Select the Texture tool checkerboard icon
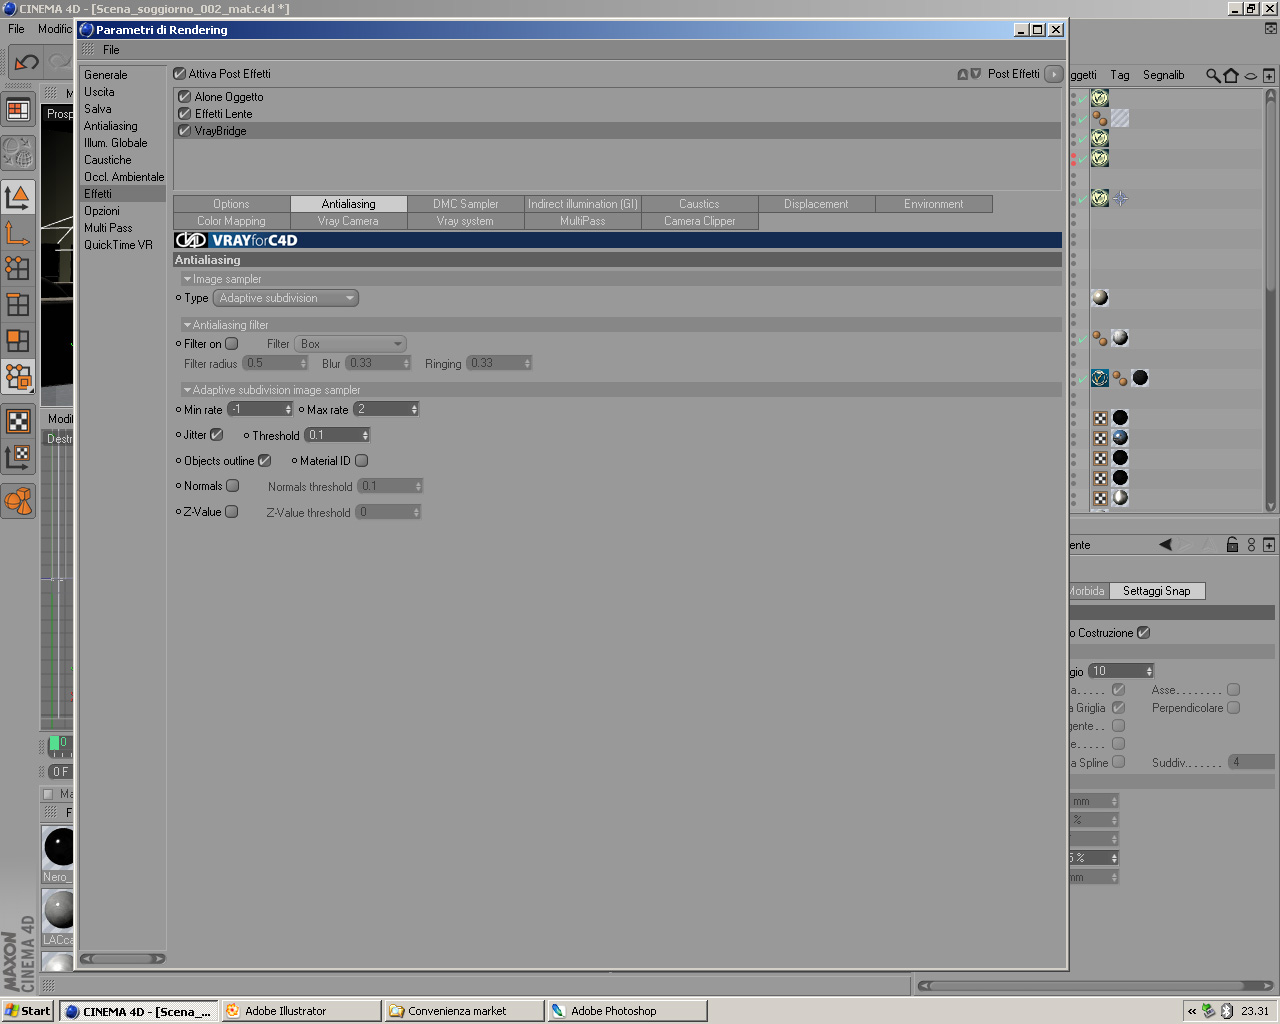1280x1024 pixels. (18, 421)
